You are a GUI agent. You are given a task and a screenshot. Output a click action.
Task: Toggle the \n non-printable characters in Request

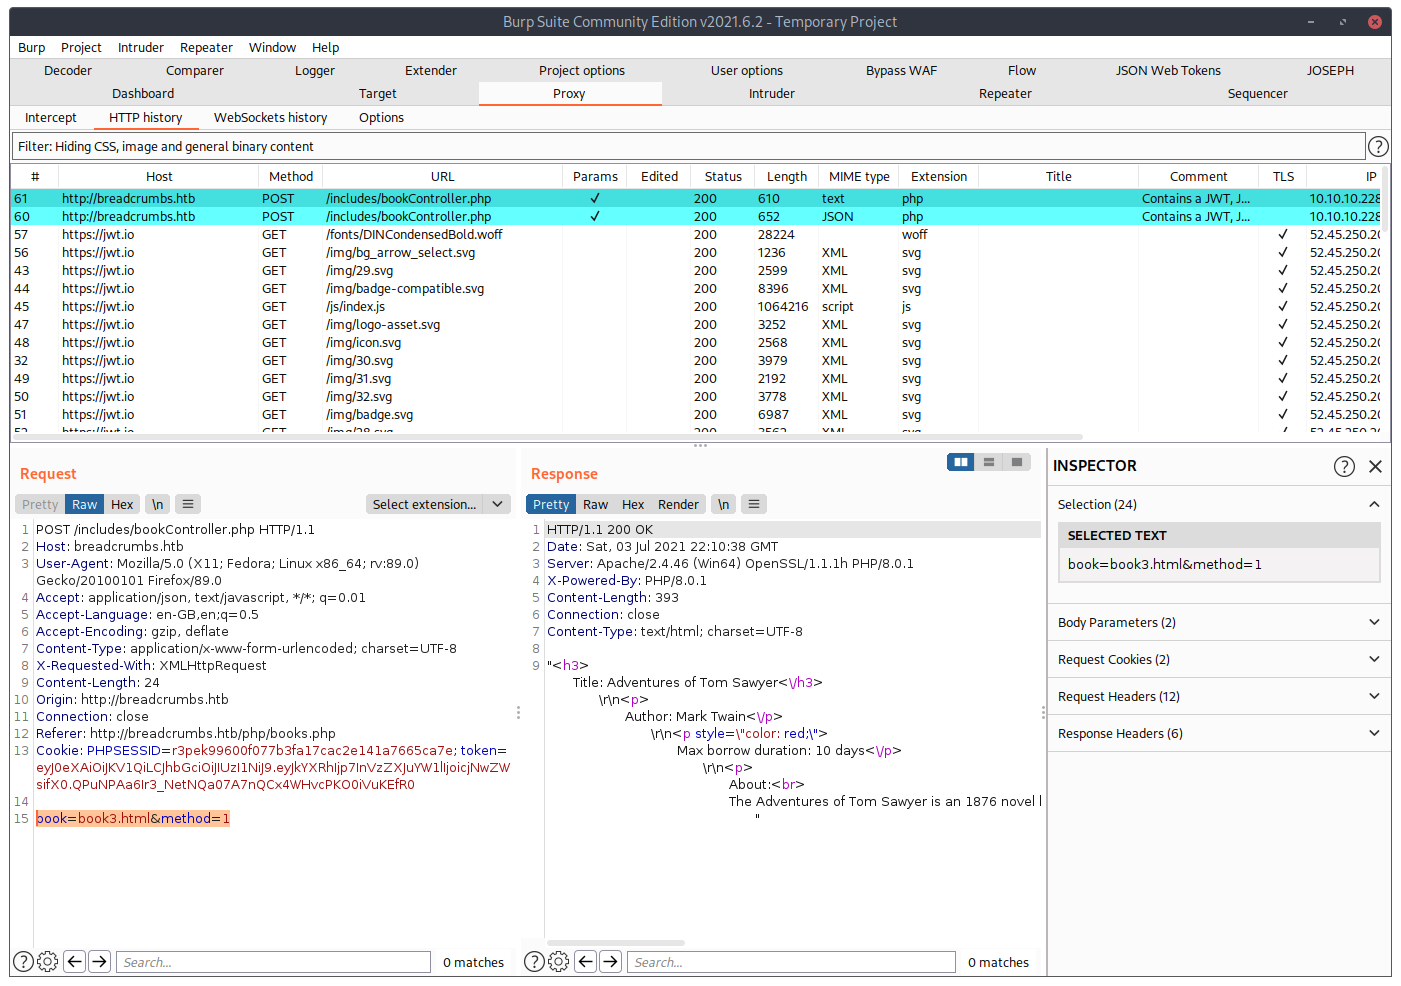[x=157, y=504]
